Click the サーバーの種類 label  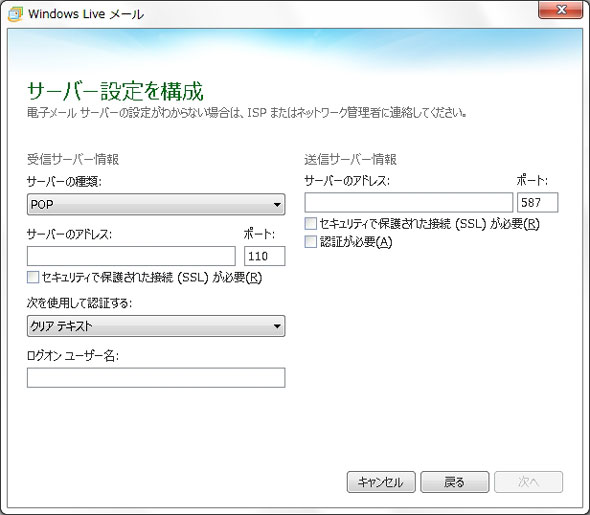[64, 182]
